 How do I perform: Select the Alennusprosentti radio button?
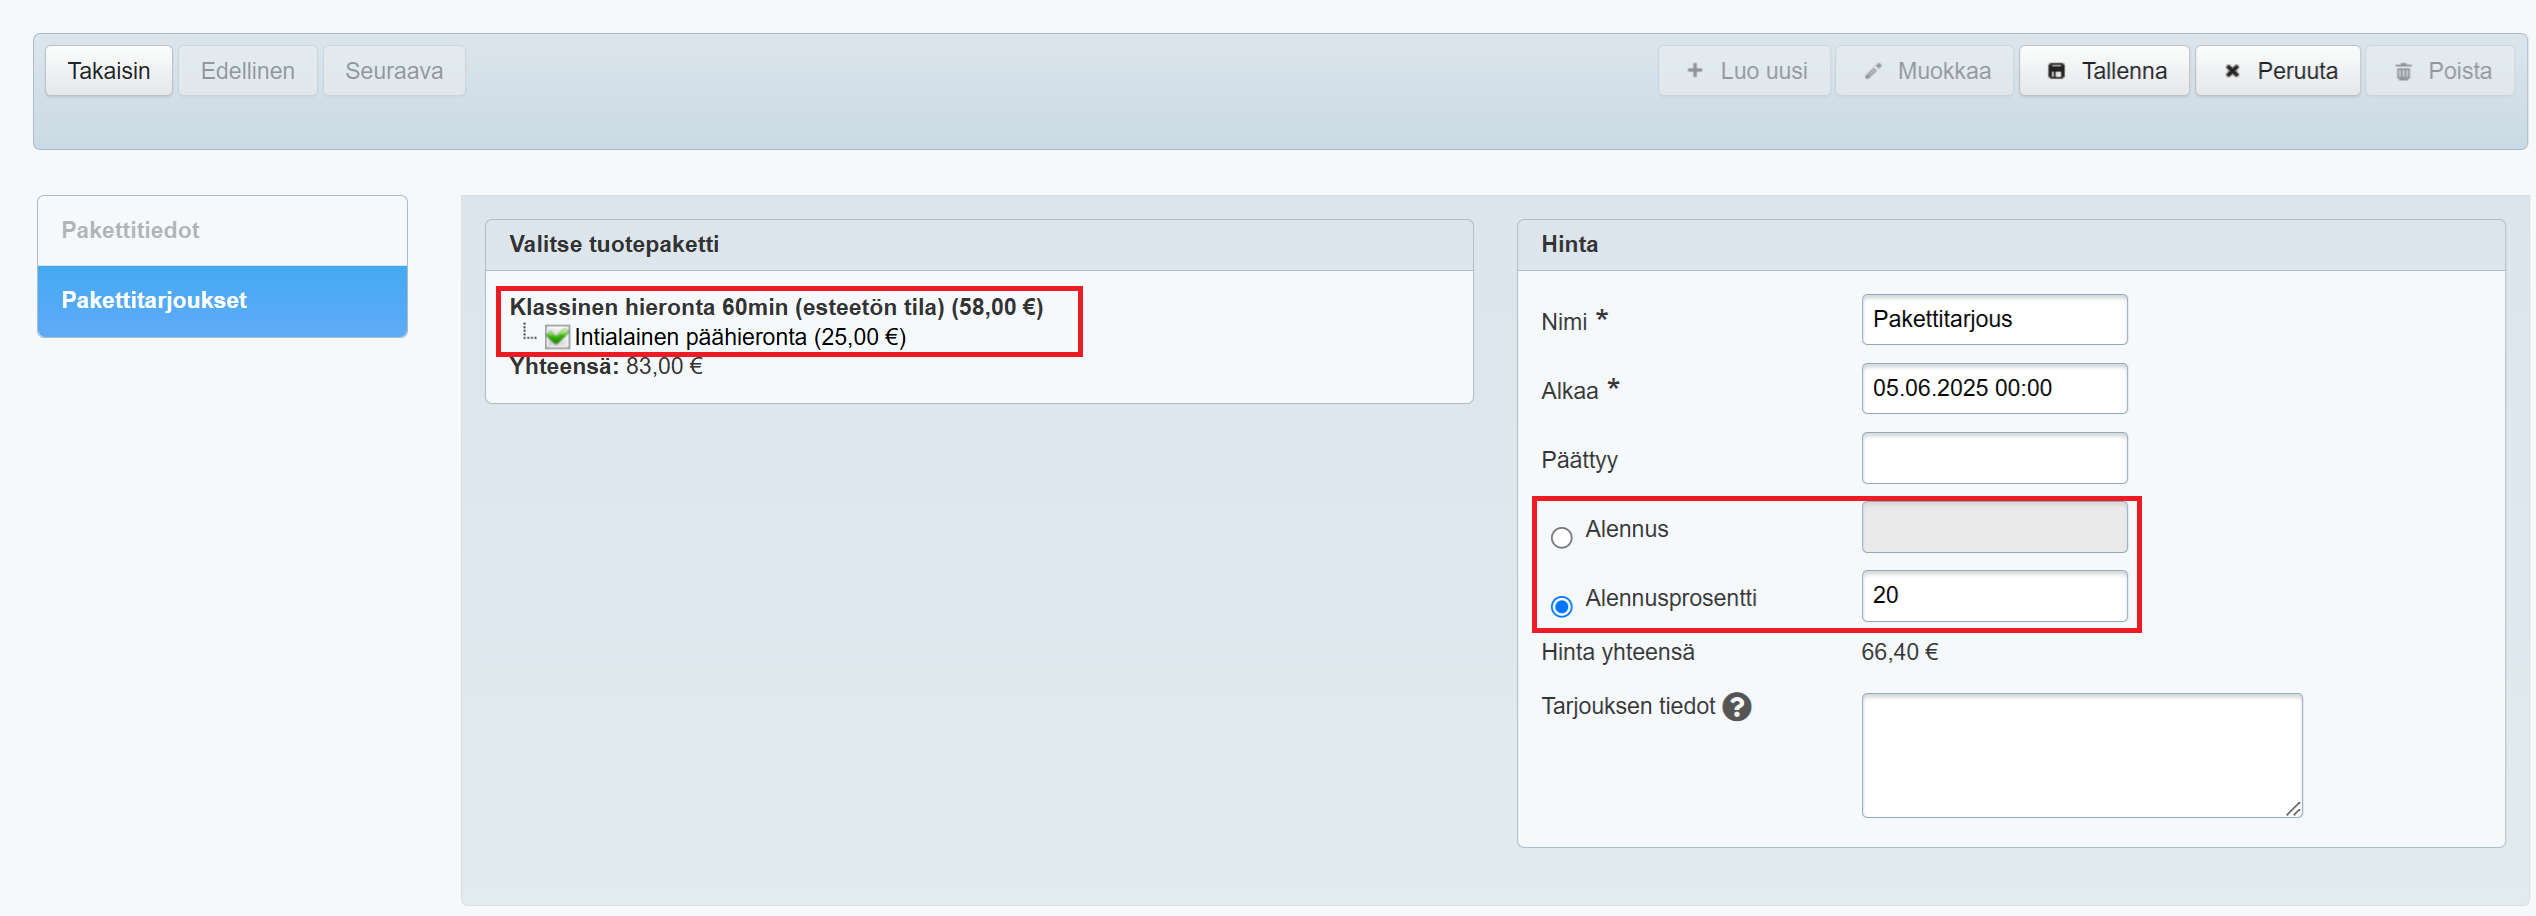pos(1561,607)
